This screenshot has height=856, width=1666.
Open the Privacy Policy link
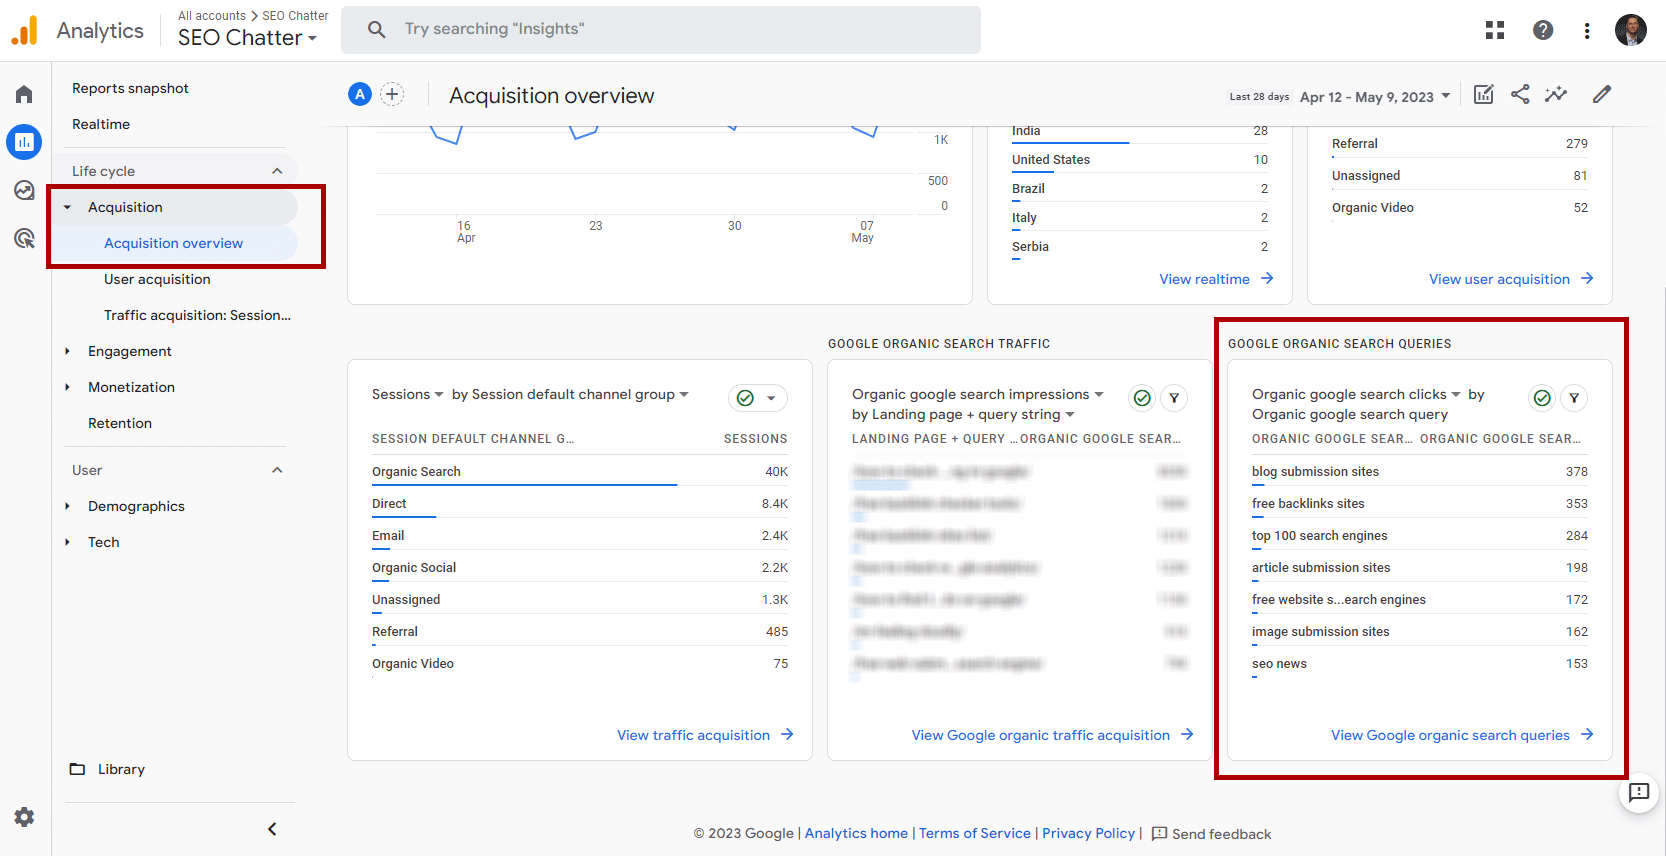tap(1088, 833)
